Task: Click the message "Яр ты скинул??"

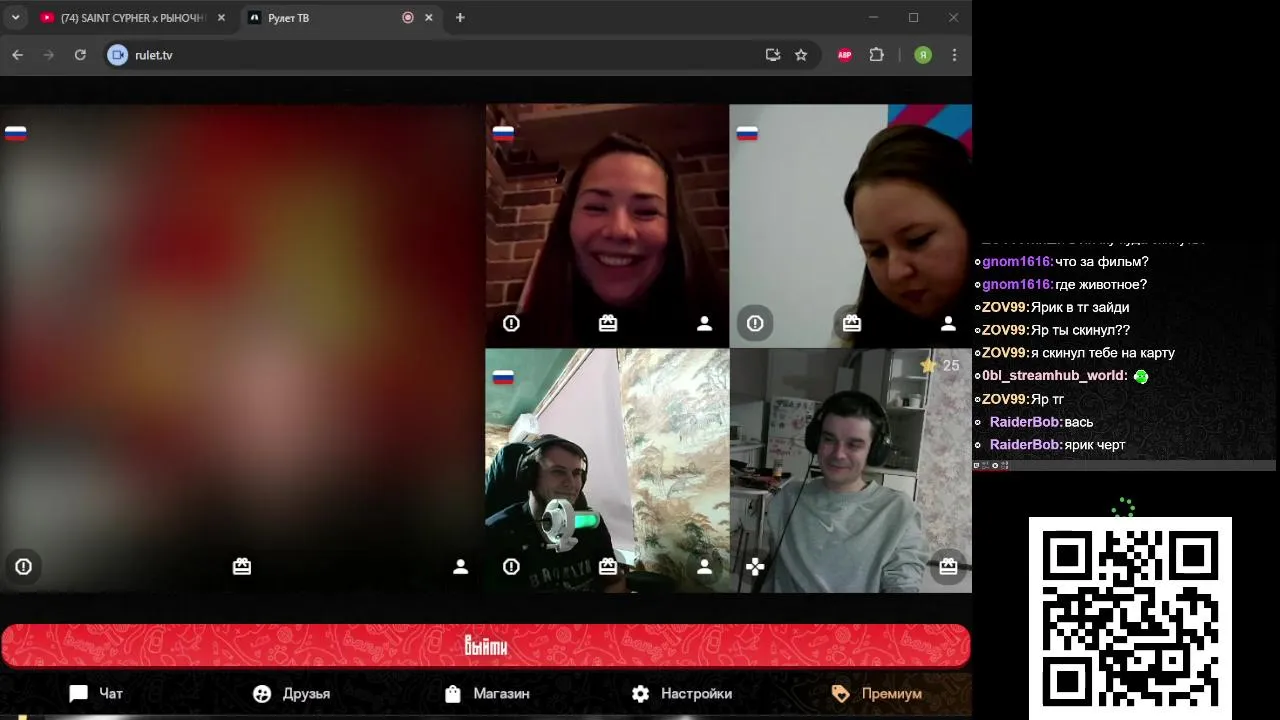Action: pyautogui.click(x=1080, y=331)
